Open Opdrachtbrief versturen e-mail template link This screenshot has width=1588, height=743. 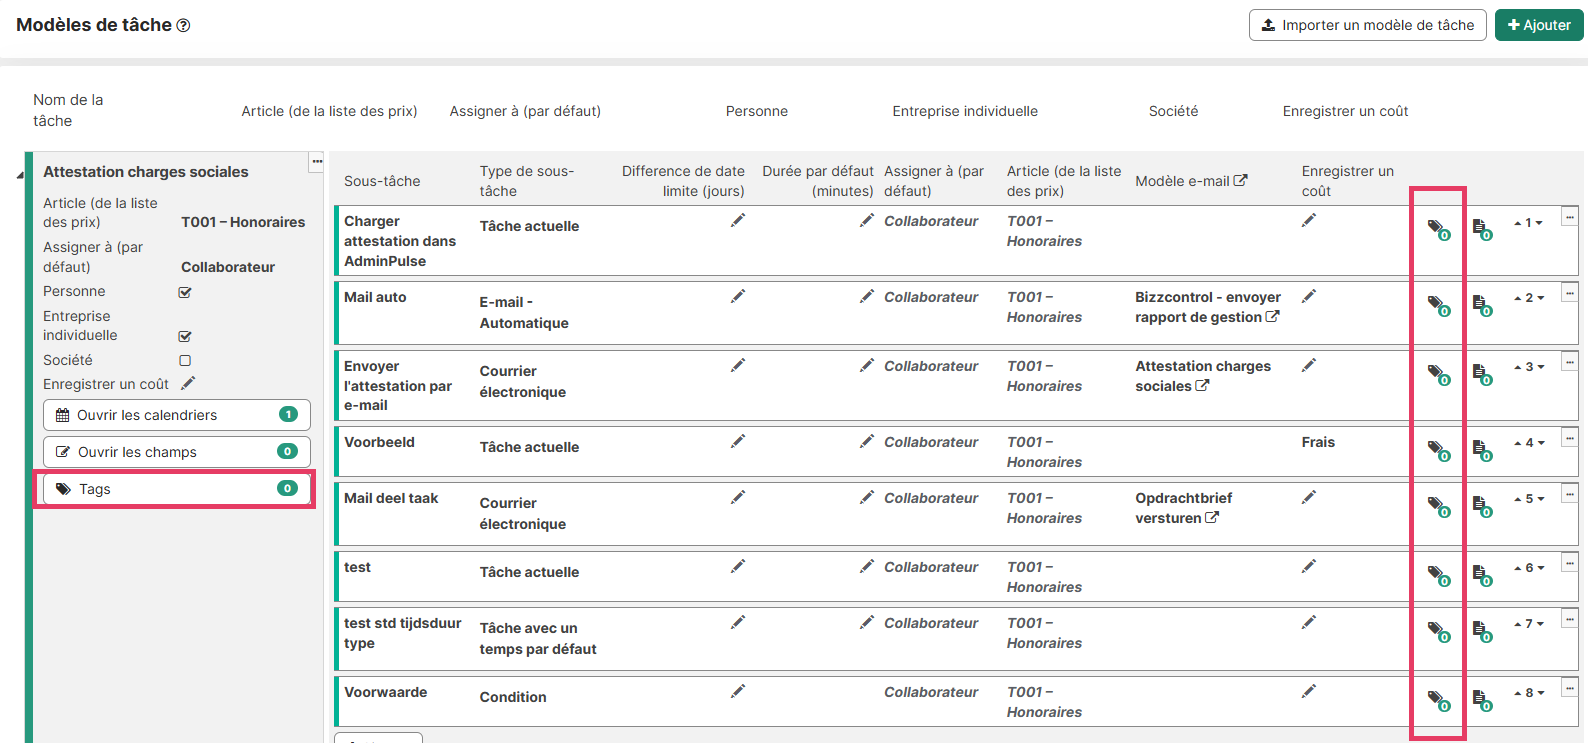[x=1212, y=518]
